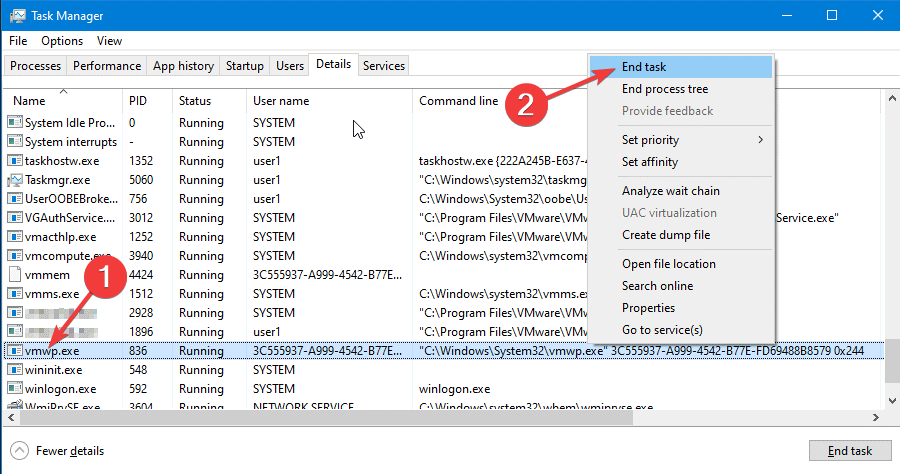The image size is (900, 474).
Task: Click the vertical scrollbar thumb
Action: 892,360
